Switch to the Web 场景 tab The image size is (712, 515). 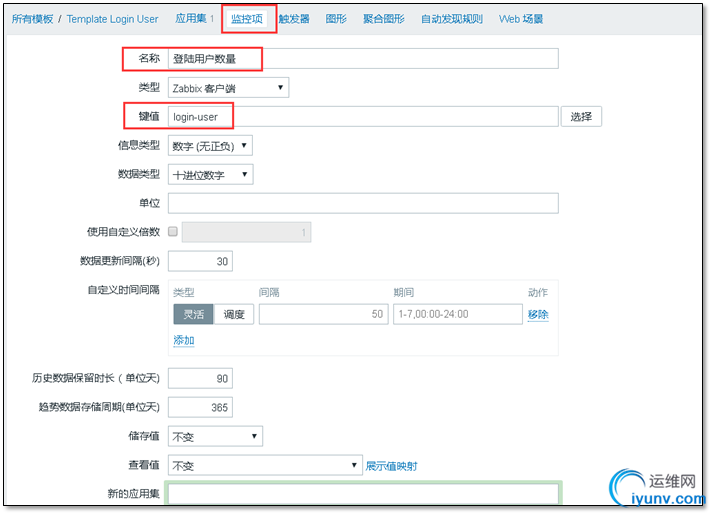pos(521,19)
